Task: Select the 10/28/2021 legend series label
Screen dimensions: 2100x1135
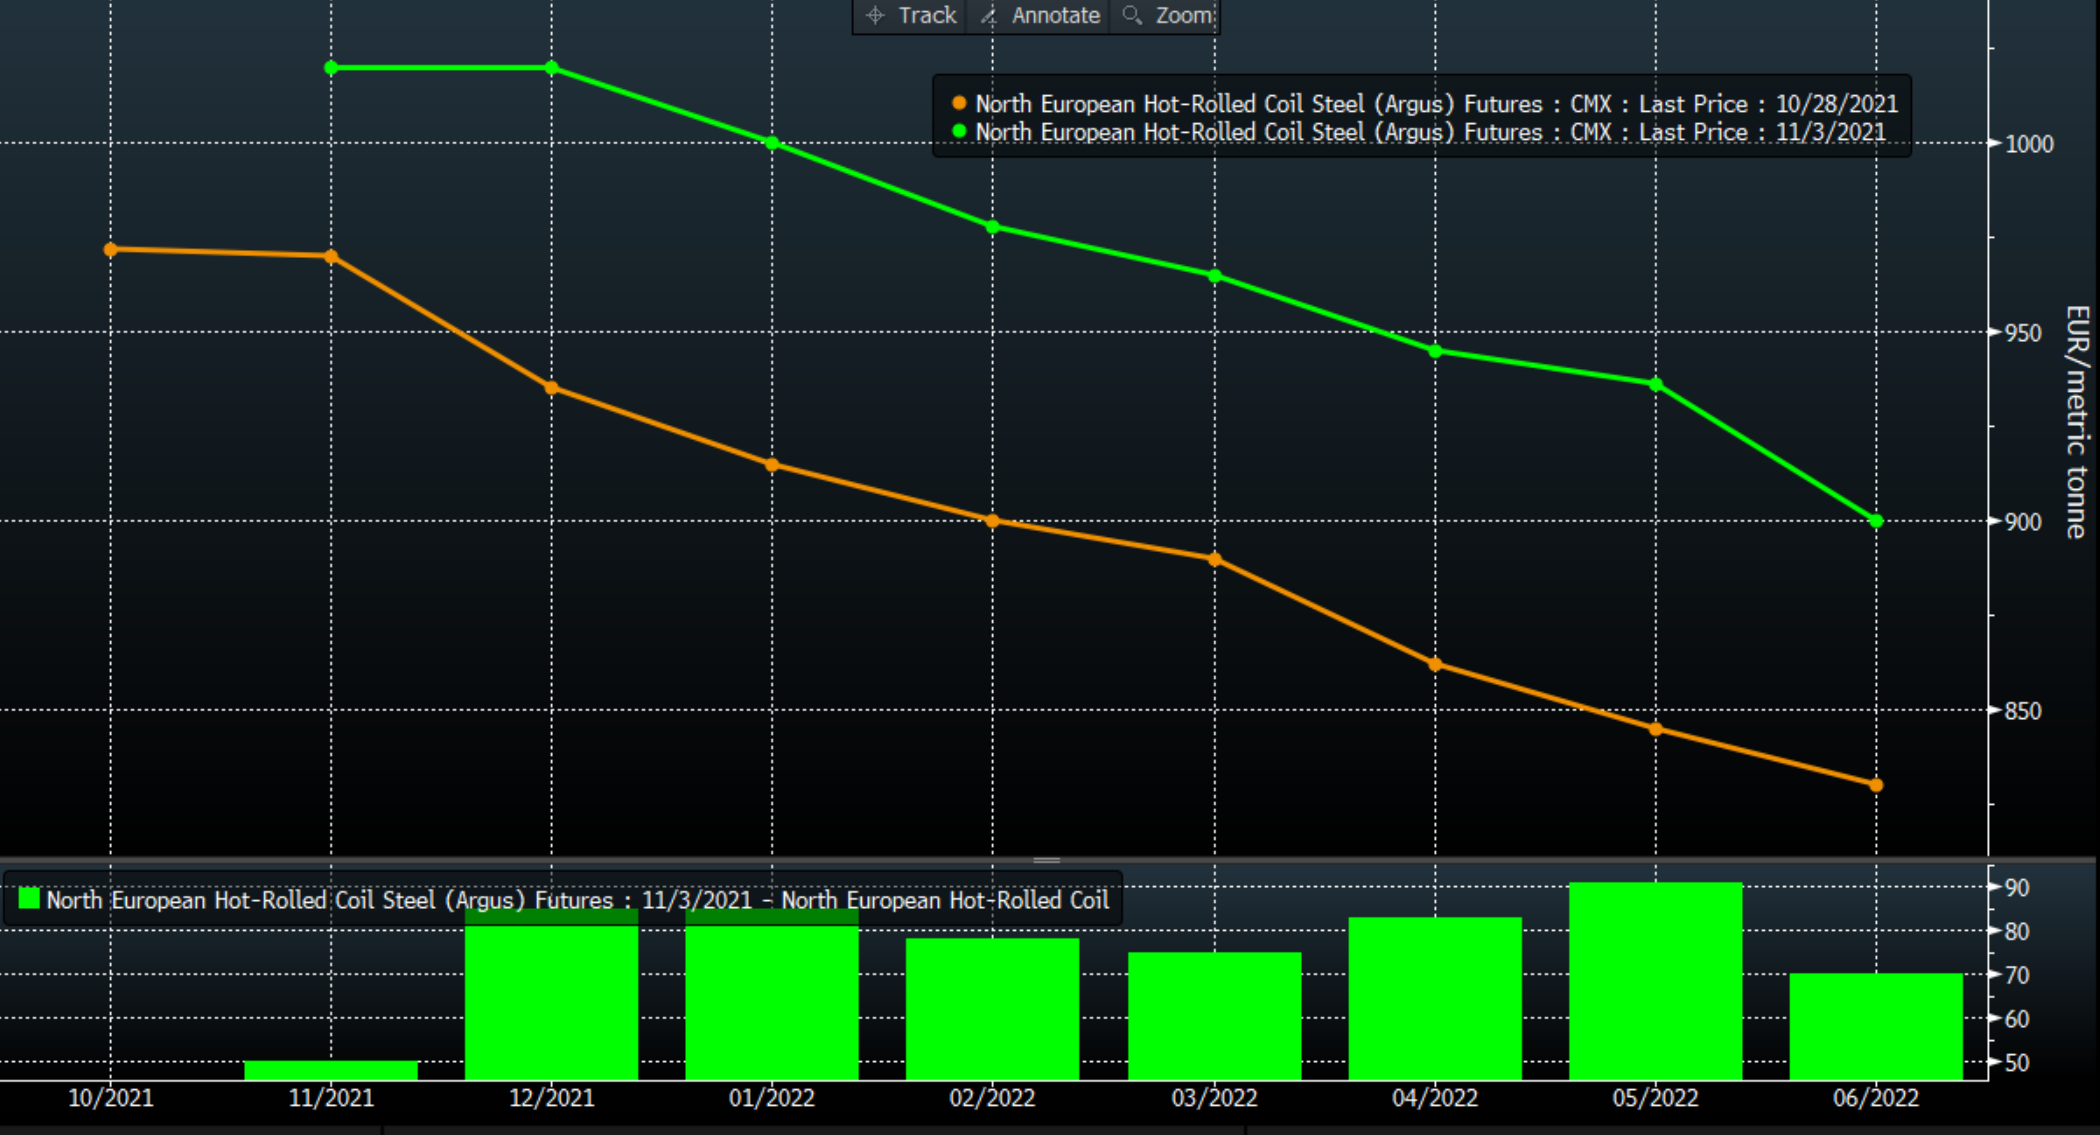Action: 1436,104
